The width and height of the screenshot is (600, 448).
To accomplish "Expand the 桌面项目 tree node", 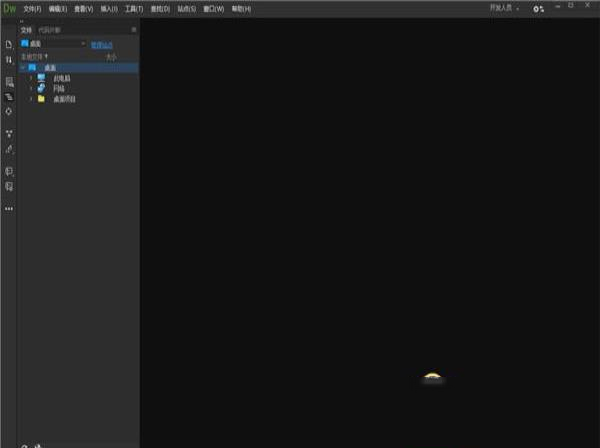I will click(31, 99).
